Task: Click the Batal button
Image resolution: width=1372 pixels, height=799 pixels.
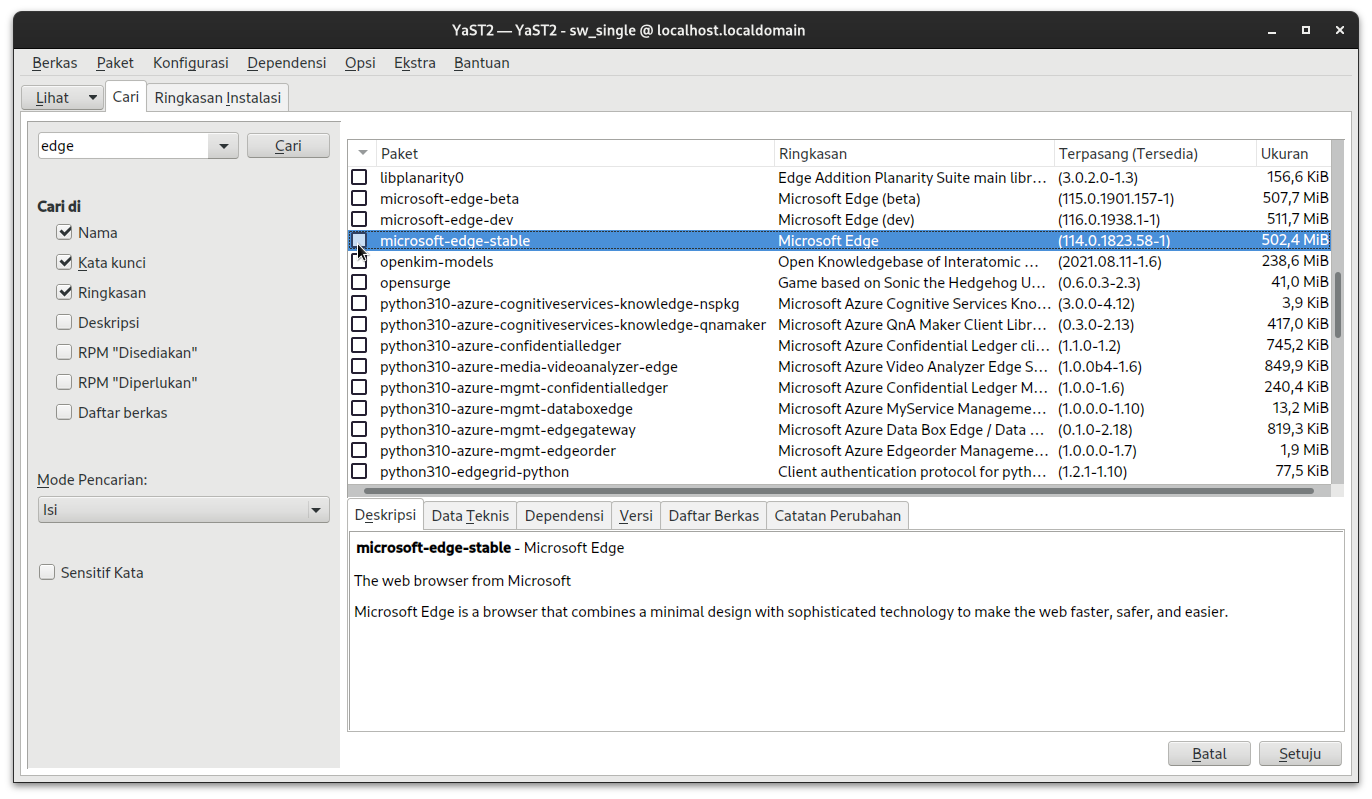Action: coord(1209,754)
